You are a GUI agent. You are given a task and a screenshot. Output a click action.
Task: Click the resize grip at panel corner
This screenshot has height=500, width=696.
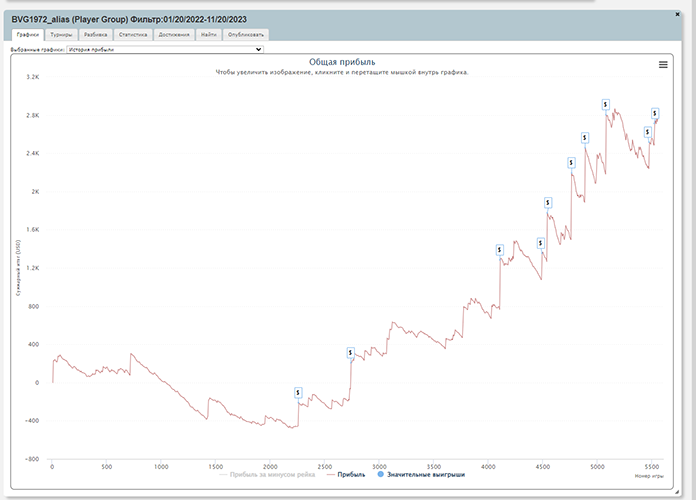click(x=677, y=492)
